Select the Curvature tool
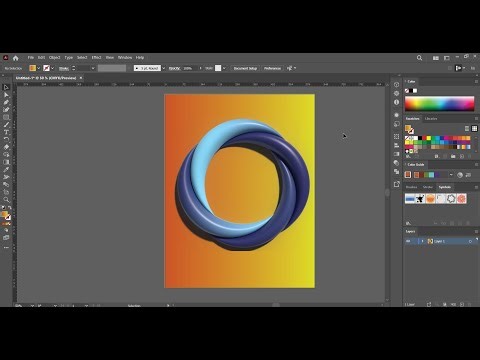480x360 pixels. tap(6, 110)
